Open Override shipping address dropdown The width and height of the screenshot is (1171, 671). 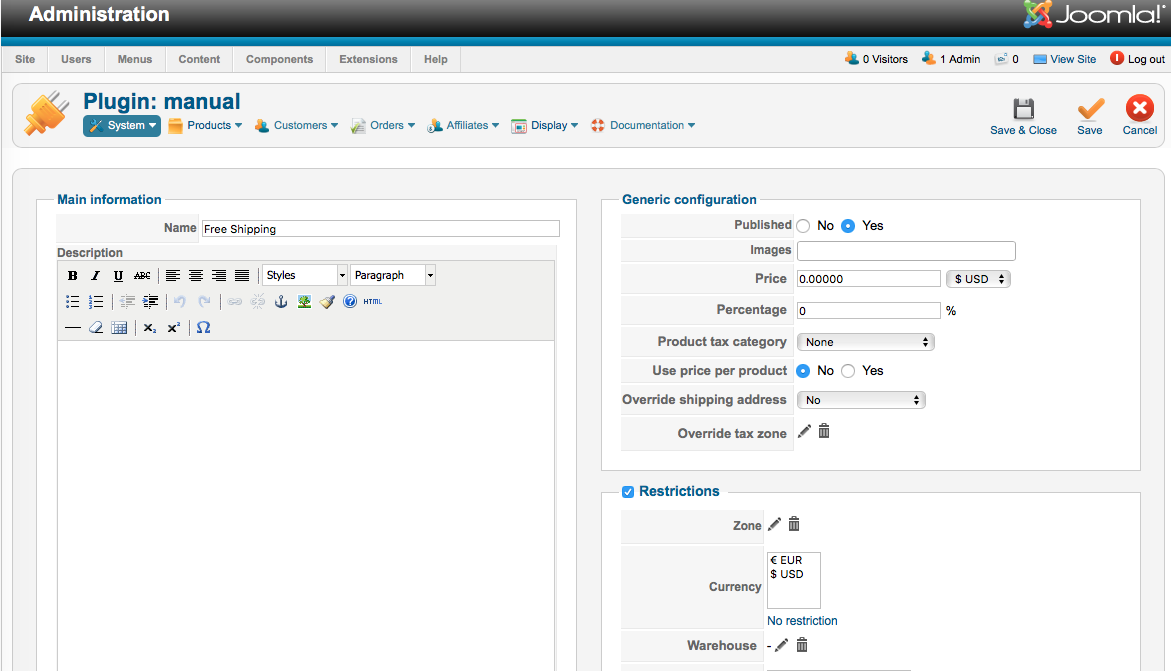click(861, 401)
